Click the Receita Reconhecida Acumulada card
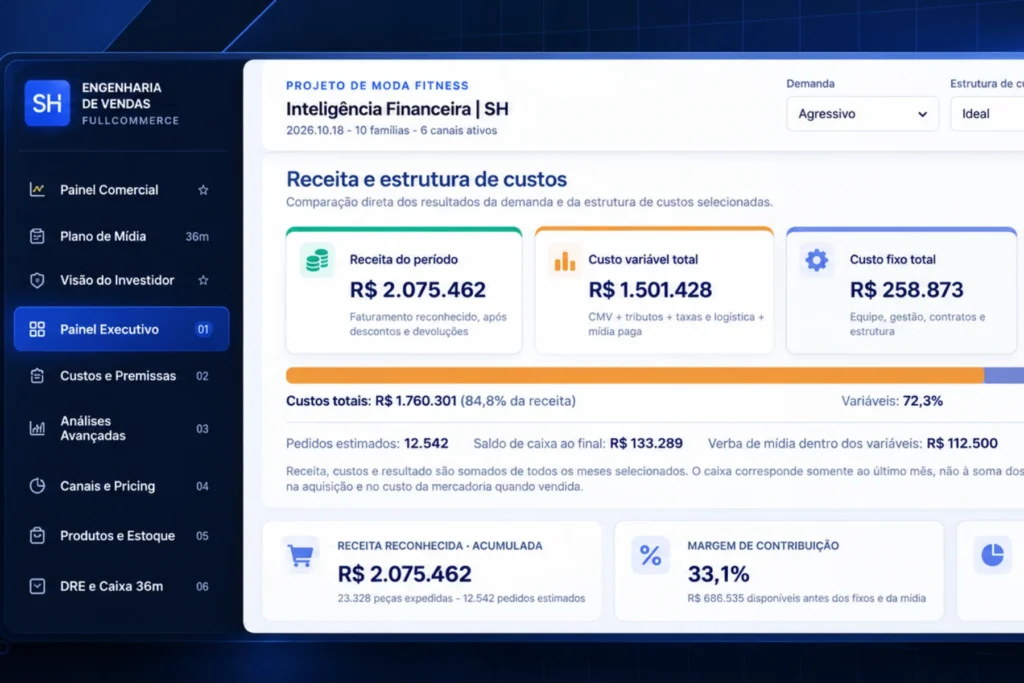Image resolution: width=1024 pixels, height=683 pixels. tap(432, 571)
